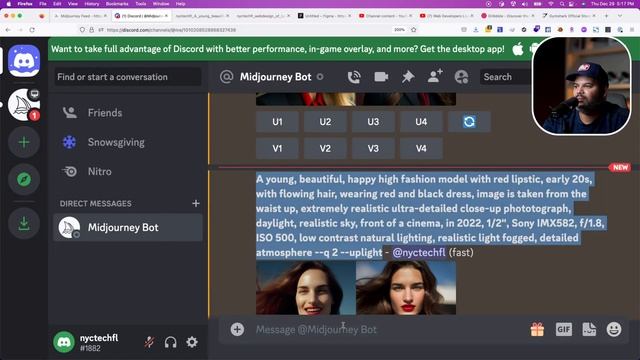Go back with Firefox back arrow
The image size is (640, 360).
[8, 30]
